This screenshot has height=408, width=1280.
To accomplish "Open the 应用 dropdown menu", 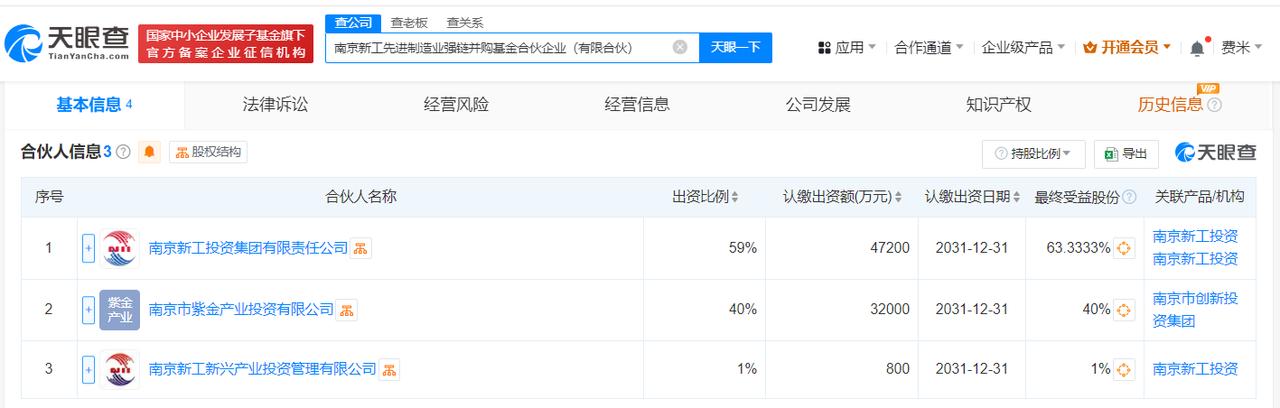I will coord(847,47).
